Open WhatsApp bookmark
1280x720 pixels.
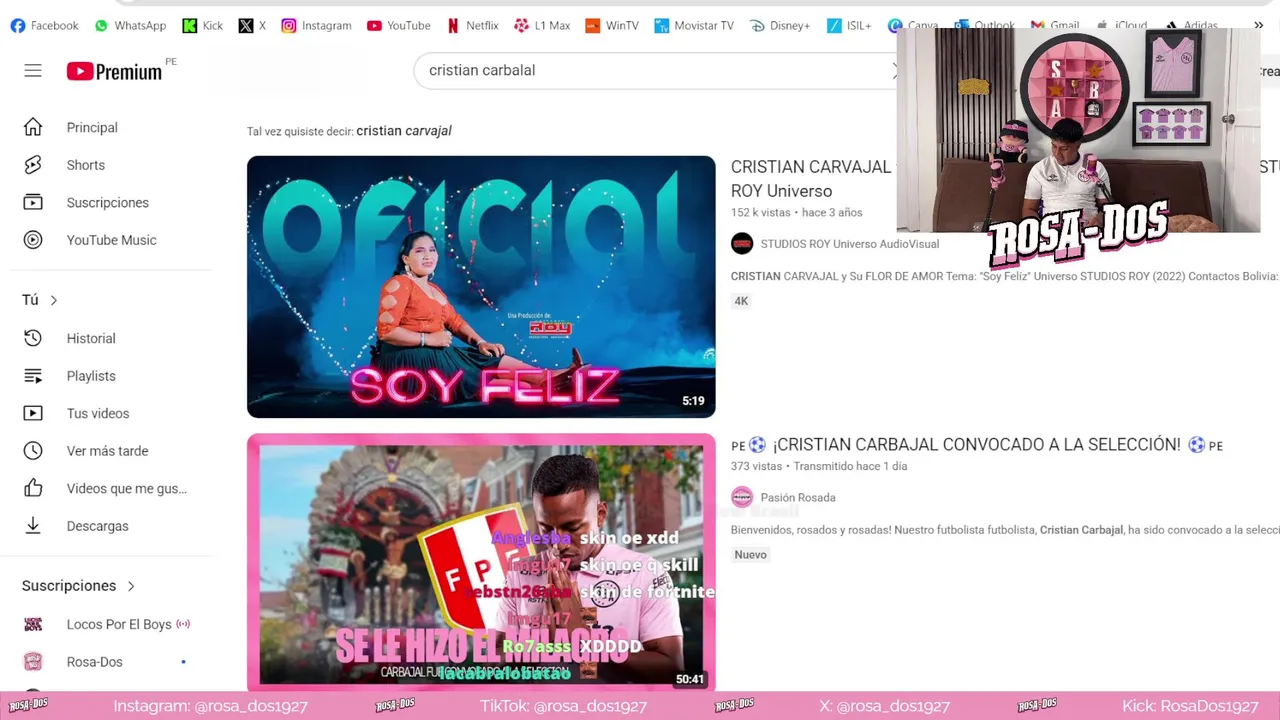(130, 25)
